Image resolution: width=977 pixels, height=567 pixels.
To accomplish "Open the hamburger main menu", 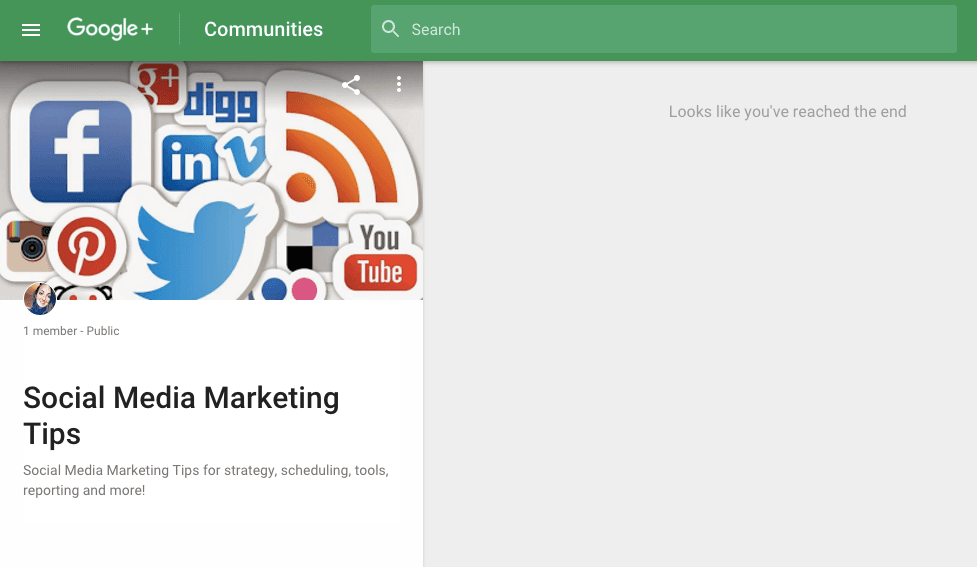I will [31, 30].
